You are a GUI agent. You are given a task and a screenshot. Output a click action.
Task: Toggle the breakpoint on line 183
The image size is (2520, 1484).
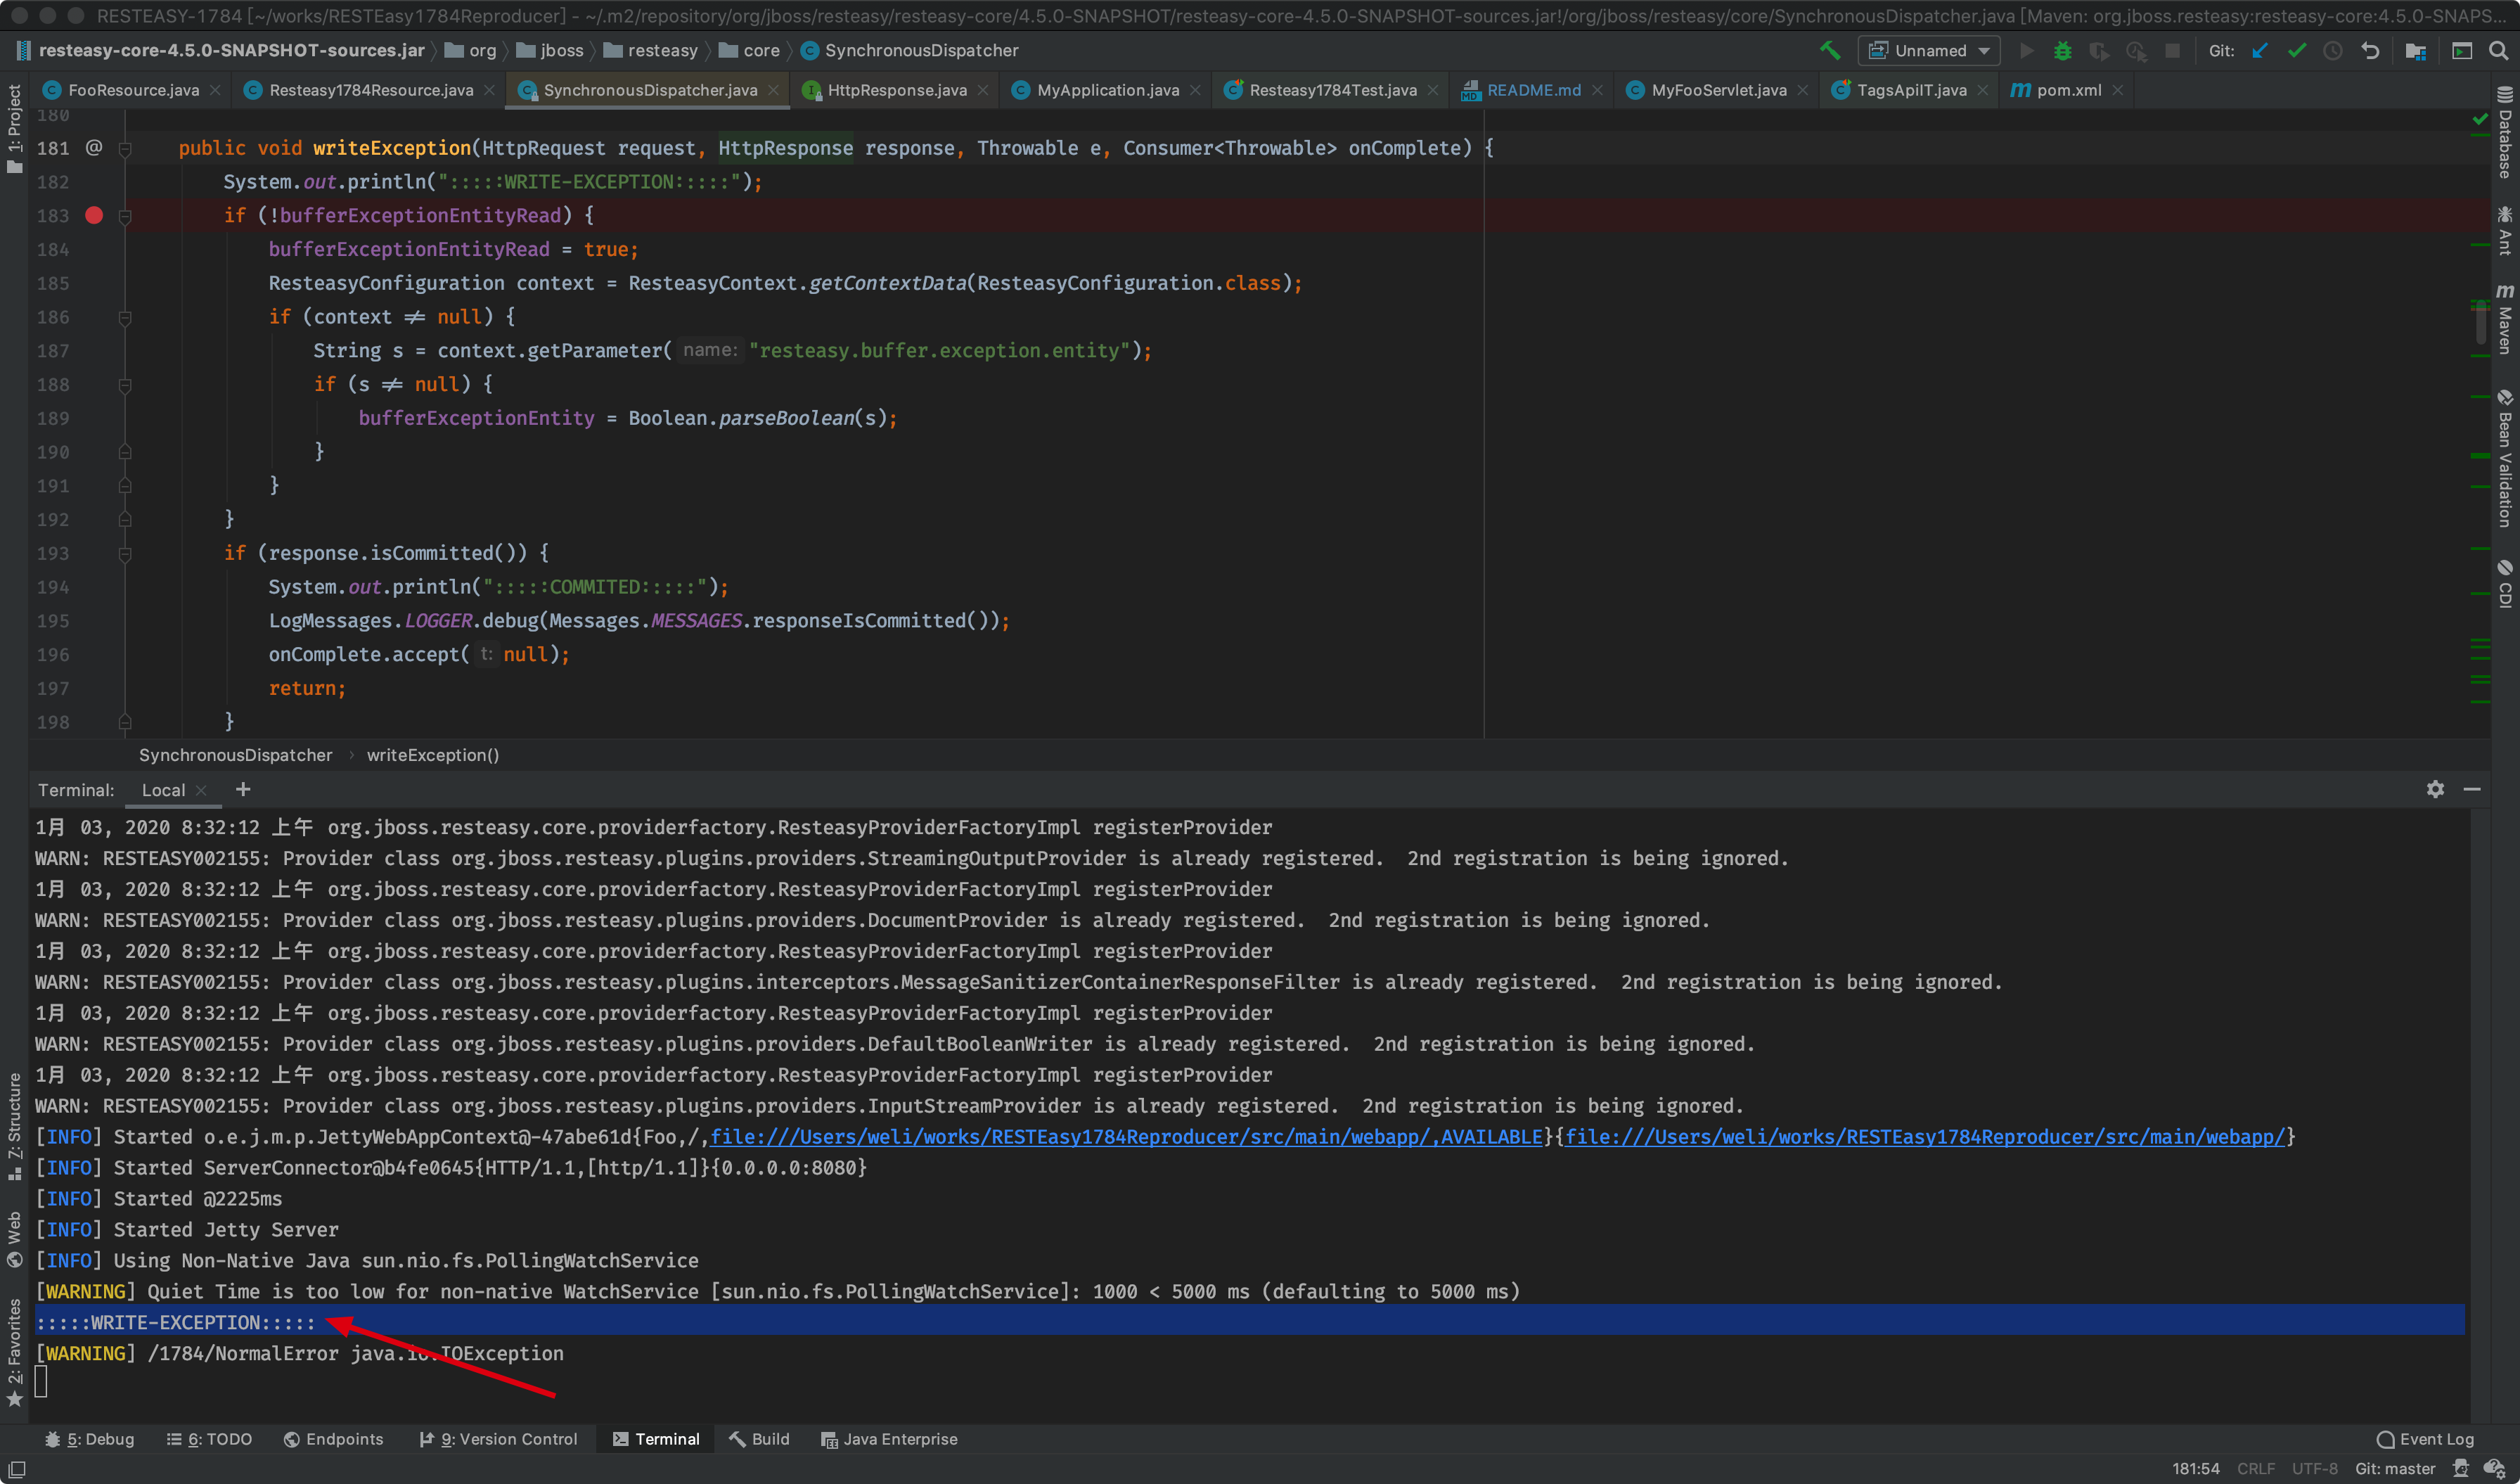pyautogui.click(x=94, y=215)
